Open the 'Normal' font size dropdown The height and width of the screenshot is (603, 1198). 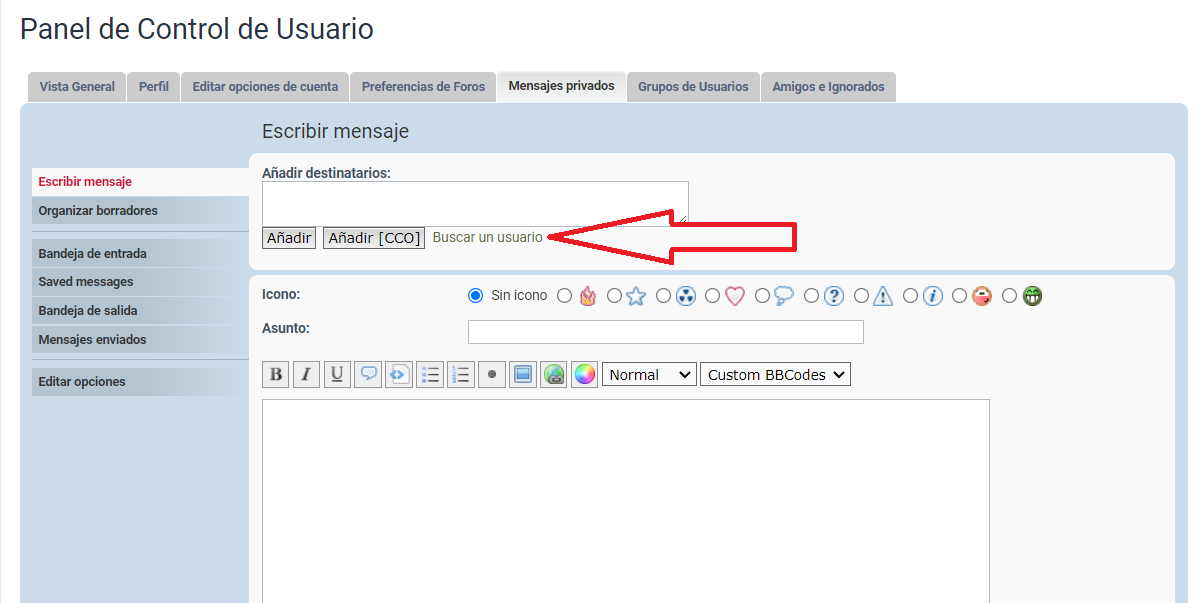tap(649, 375)
